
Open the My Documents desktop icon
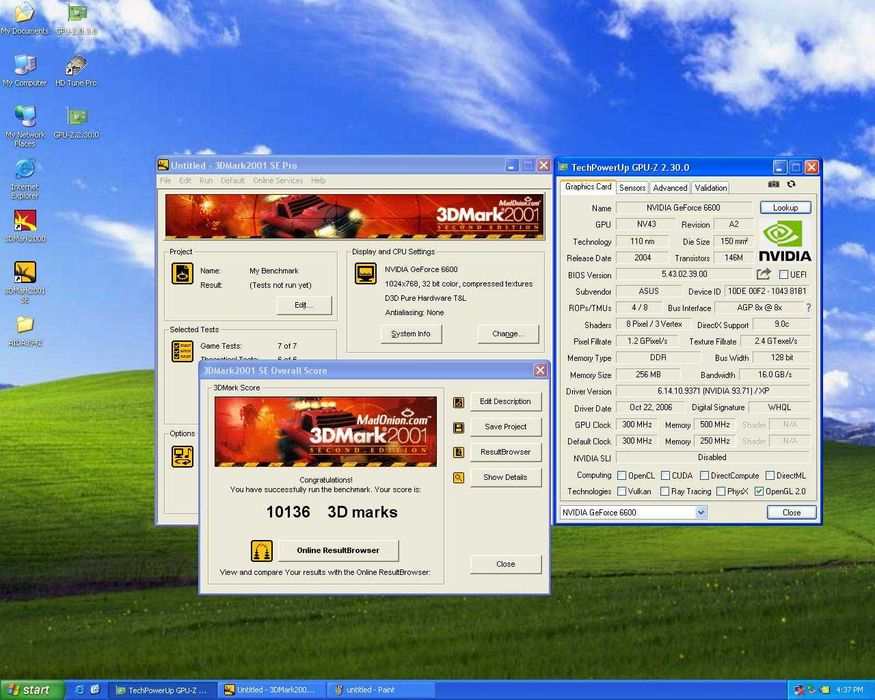point(25,19)
